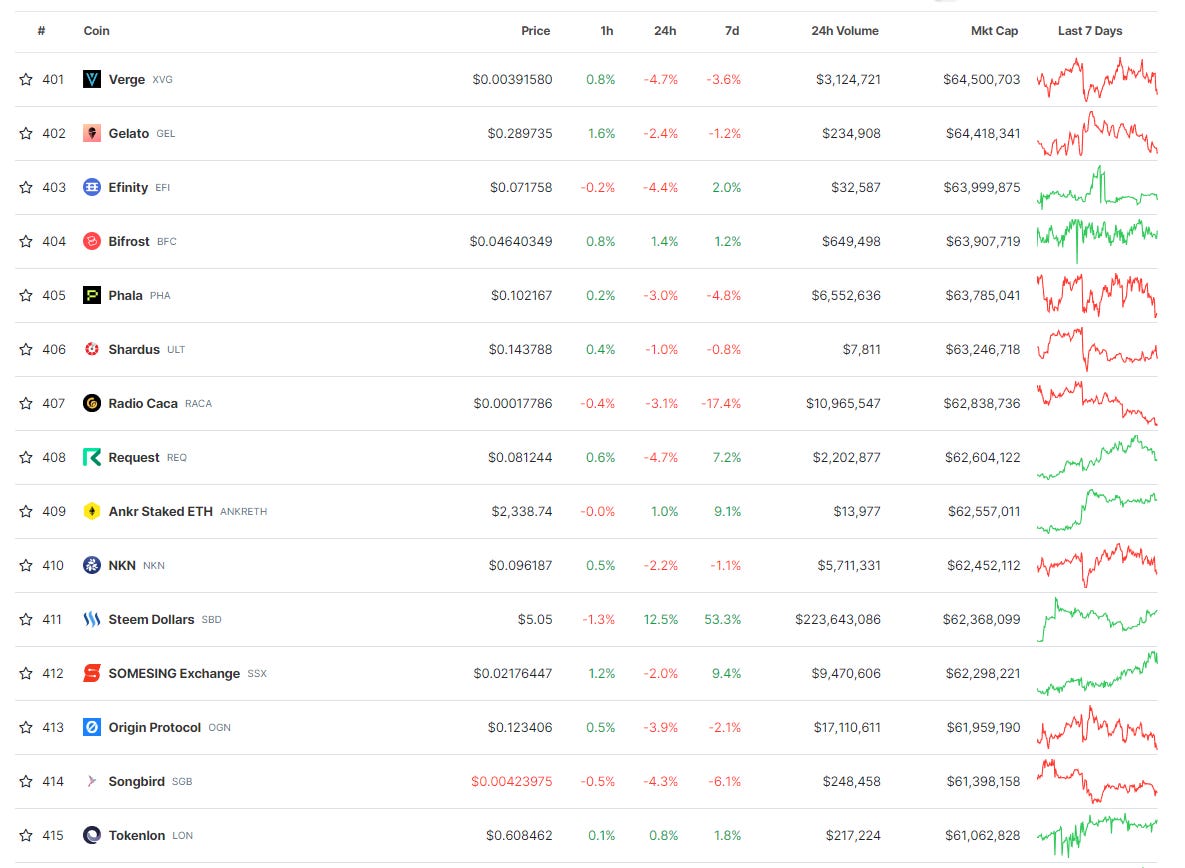The width and height of the screenshot is (1185, 868).
Task: Sort by 24h Volume column header
Action: point(845,31)
